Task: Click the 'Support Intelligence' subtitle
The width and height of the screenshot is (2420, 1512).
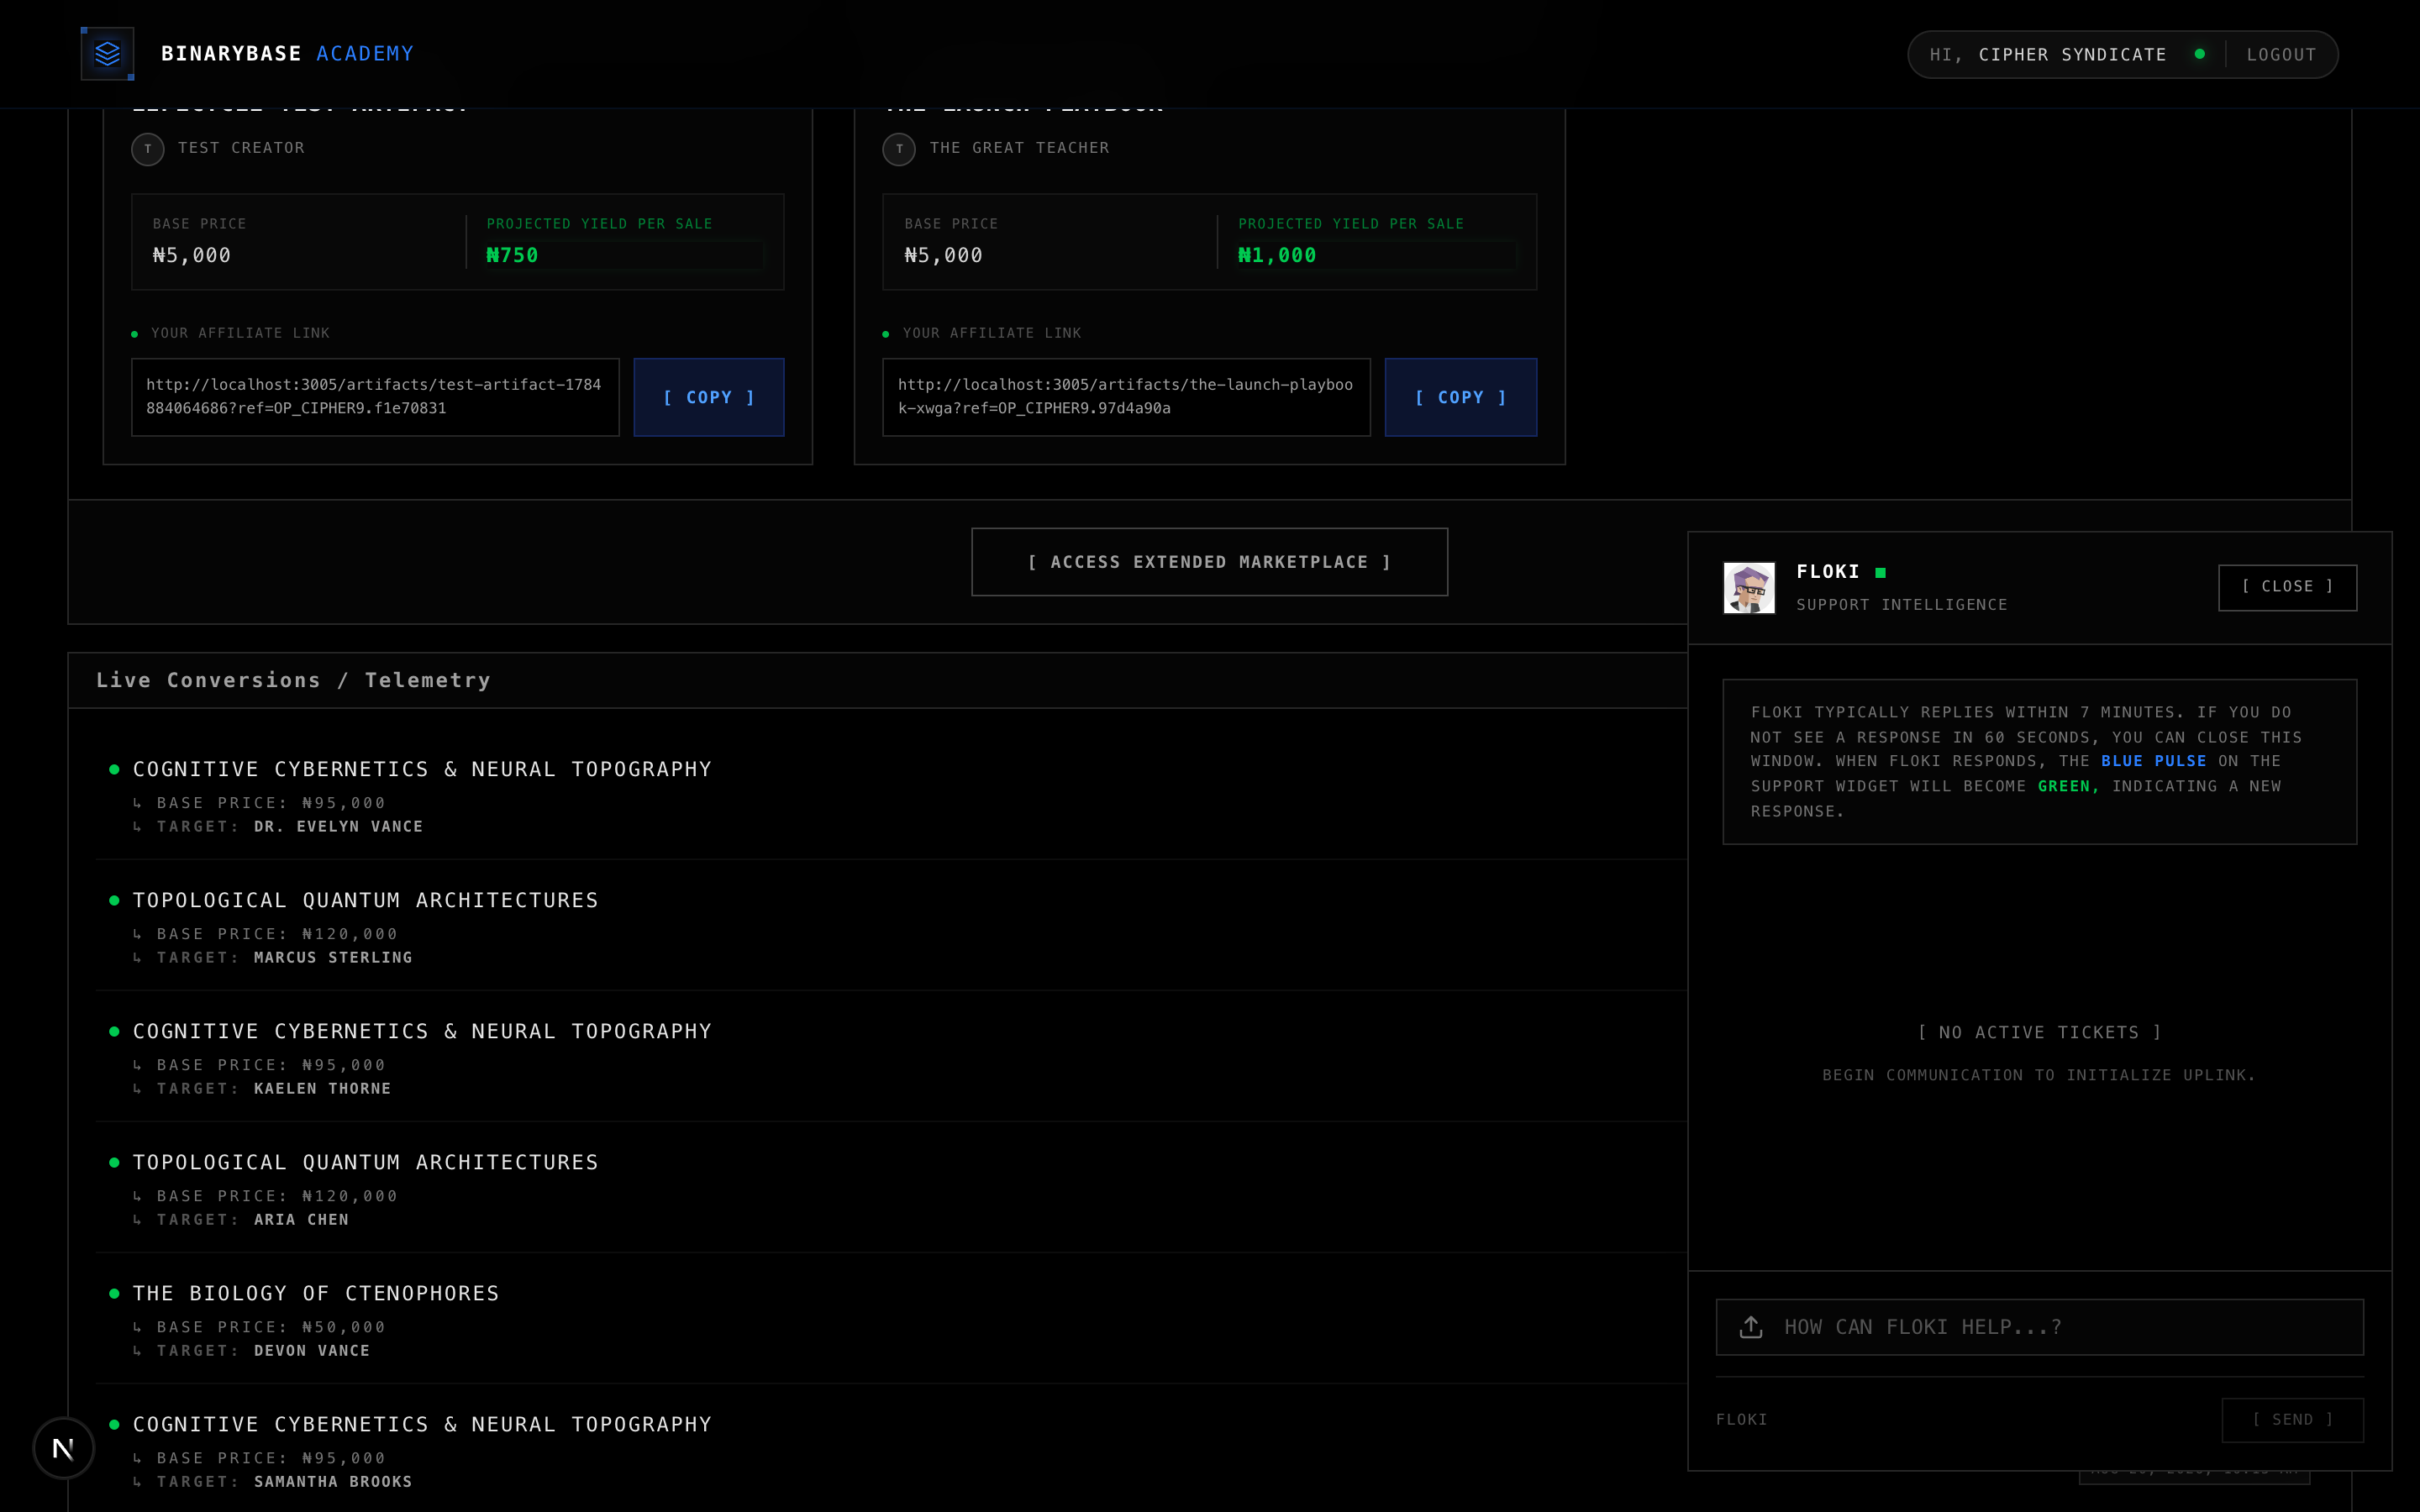Action: [x=1902, y=605]
